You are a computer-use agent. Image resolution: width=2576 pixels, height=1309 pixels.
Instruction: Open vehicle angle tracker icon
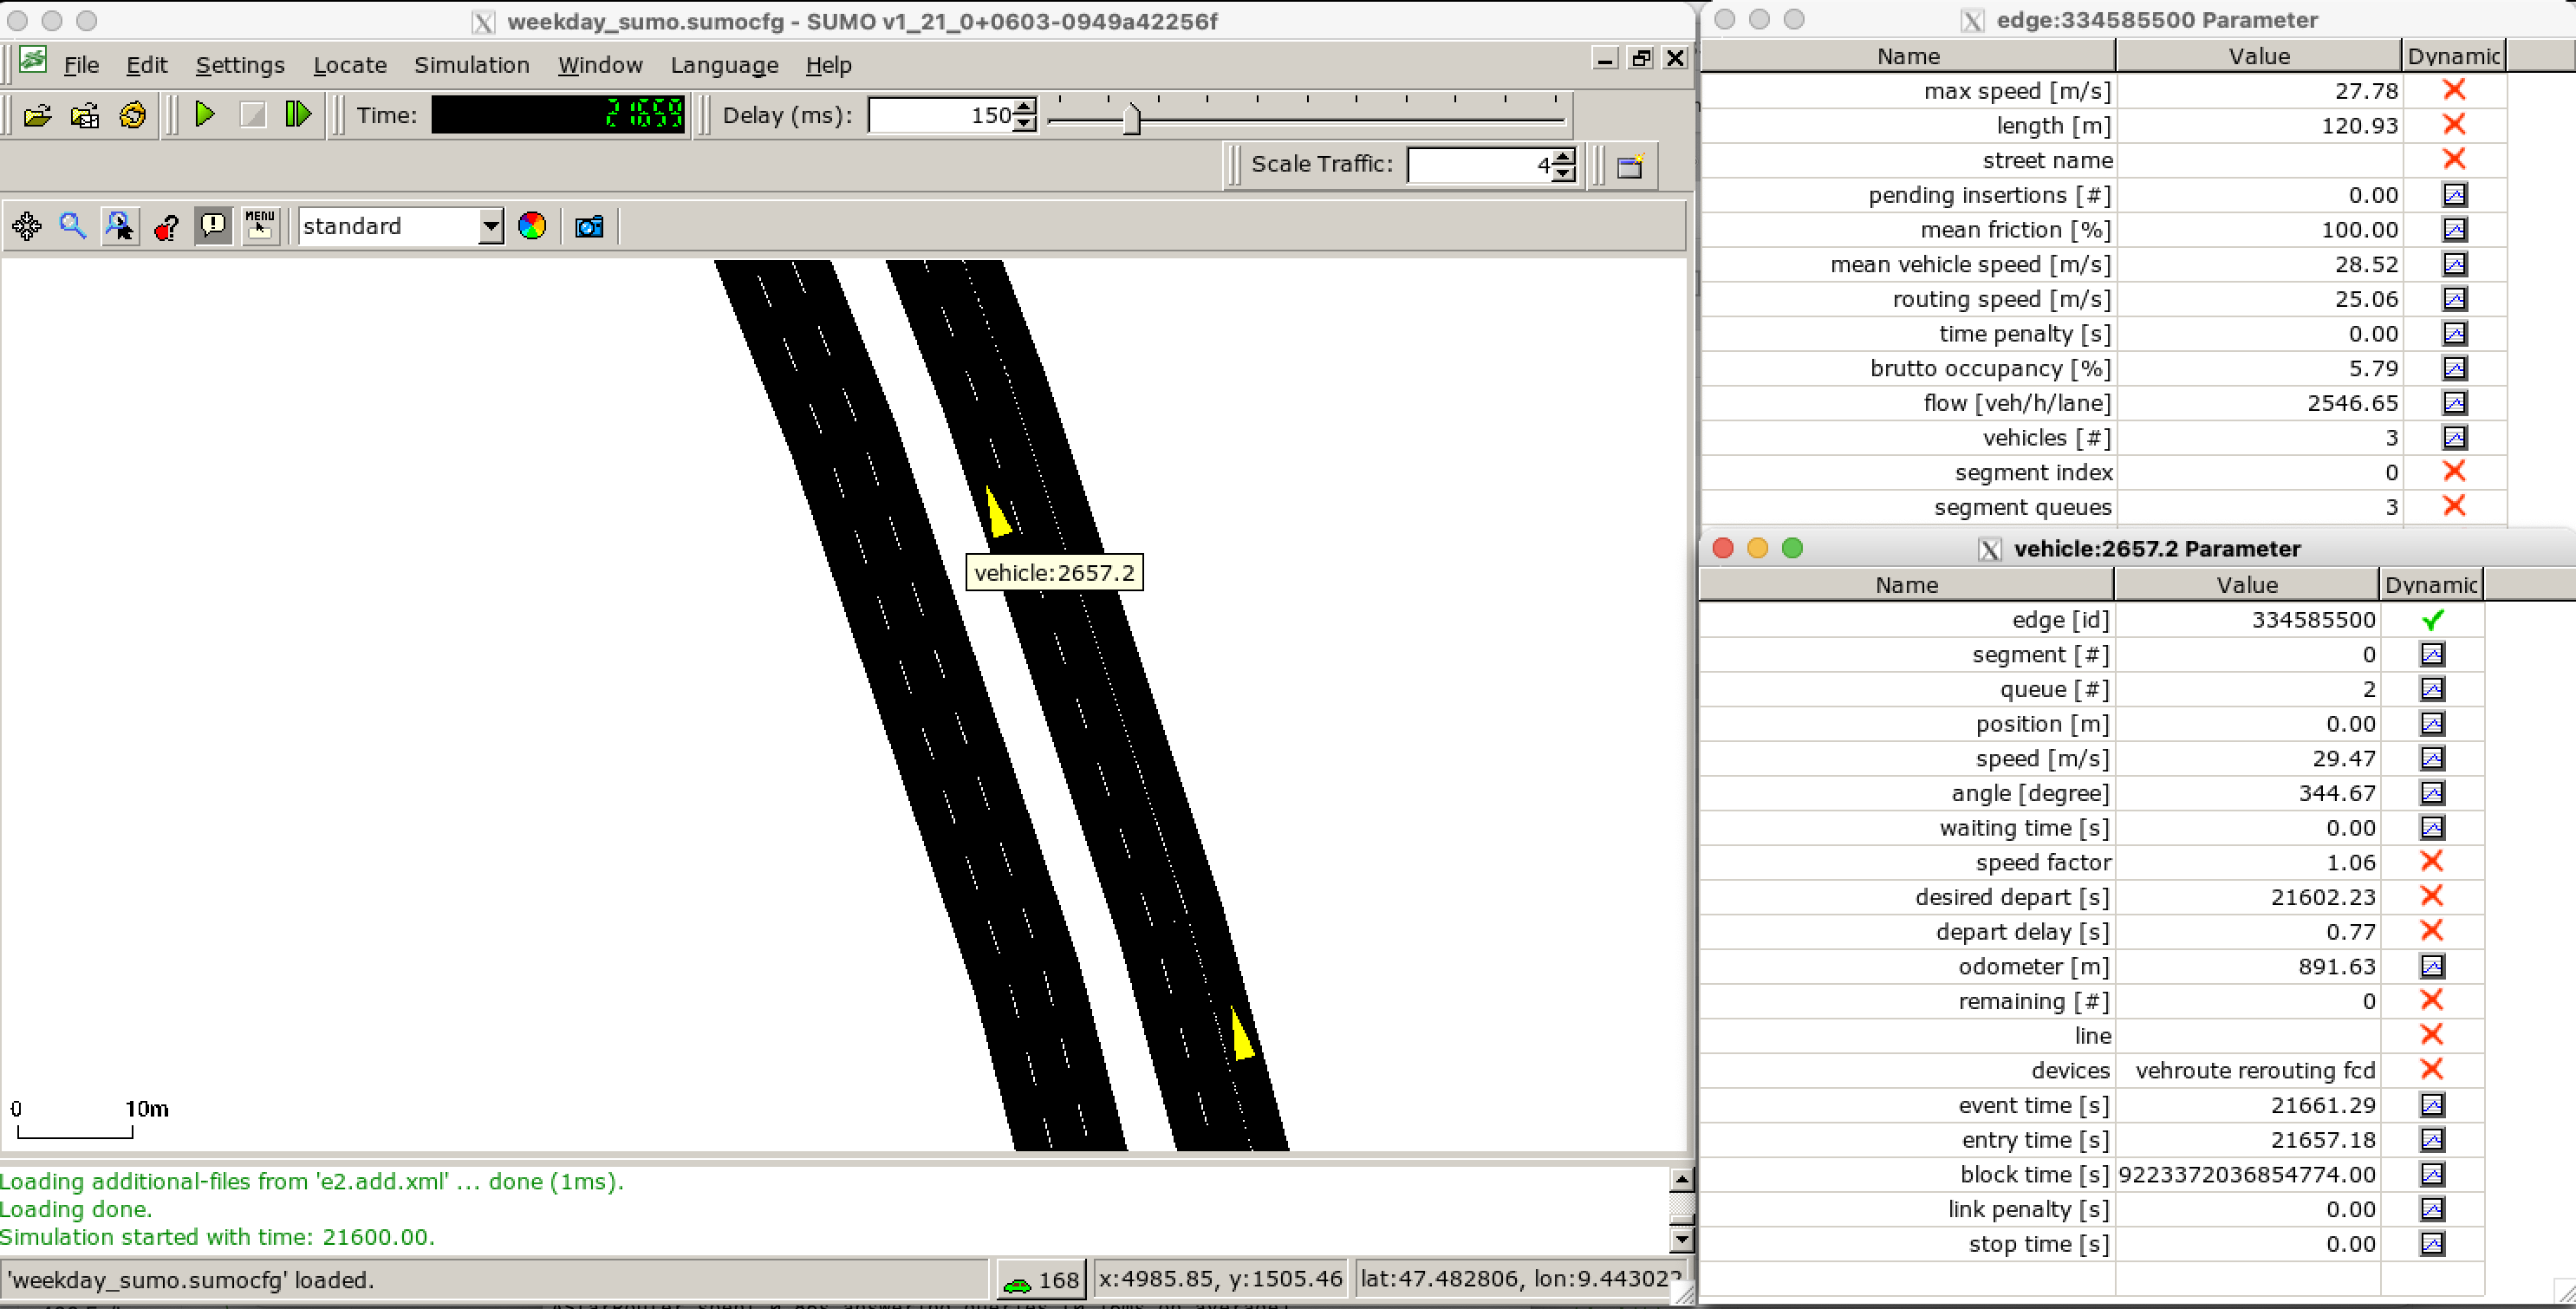[x=2432, y=793]
